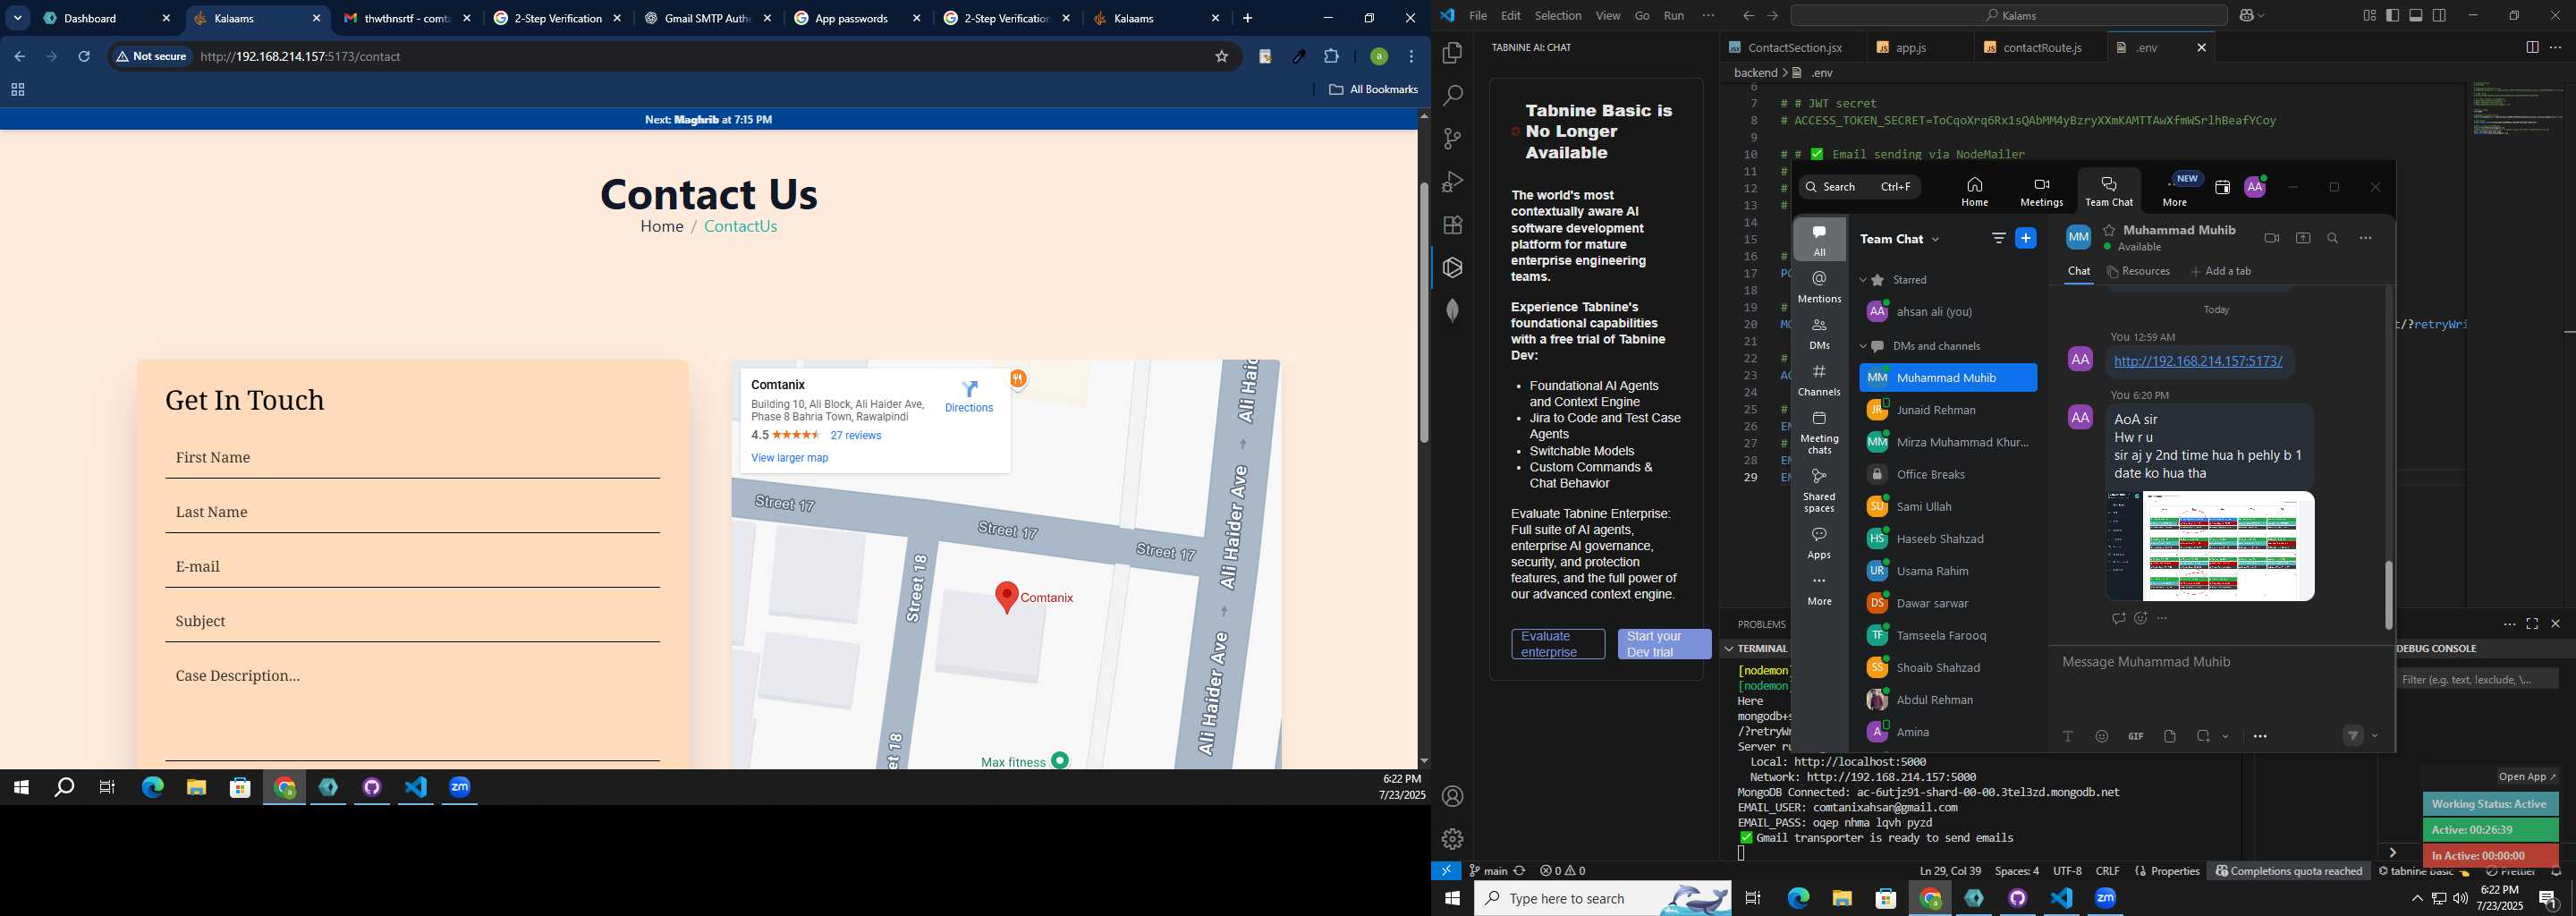Click GIF icon in Zoom message toolbar
This screenshot has width=2576, height=916.
(2136, 737)
